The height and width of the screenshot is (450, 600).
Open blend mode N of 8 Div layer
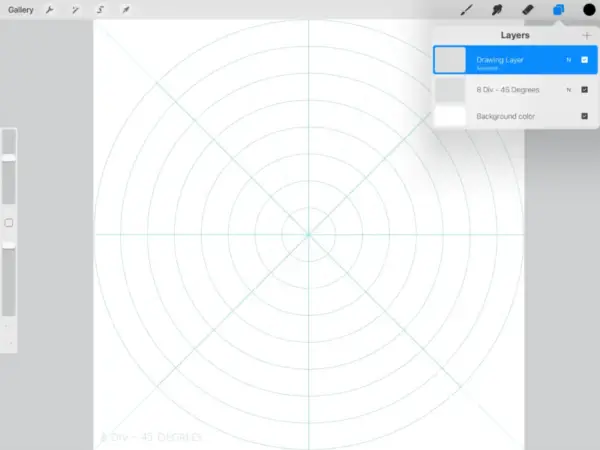click(569, 90)
